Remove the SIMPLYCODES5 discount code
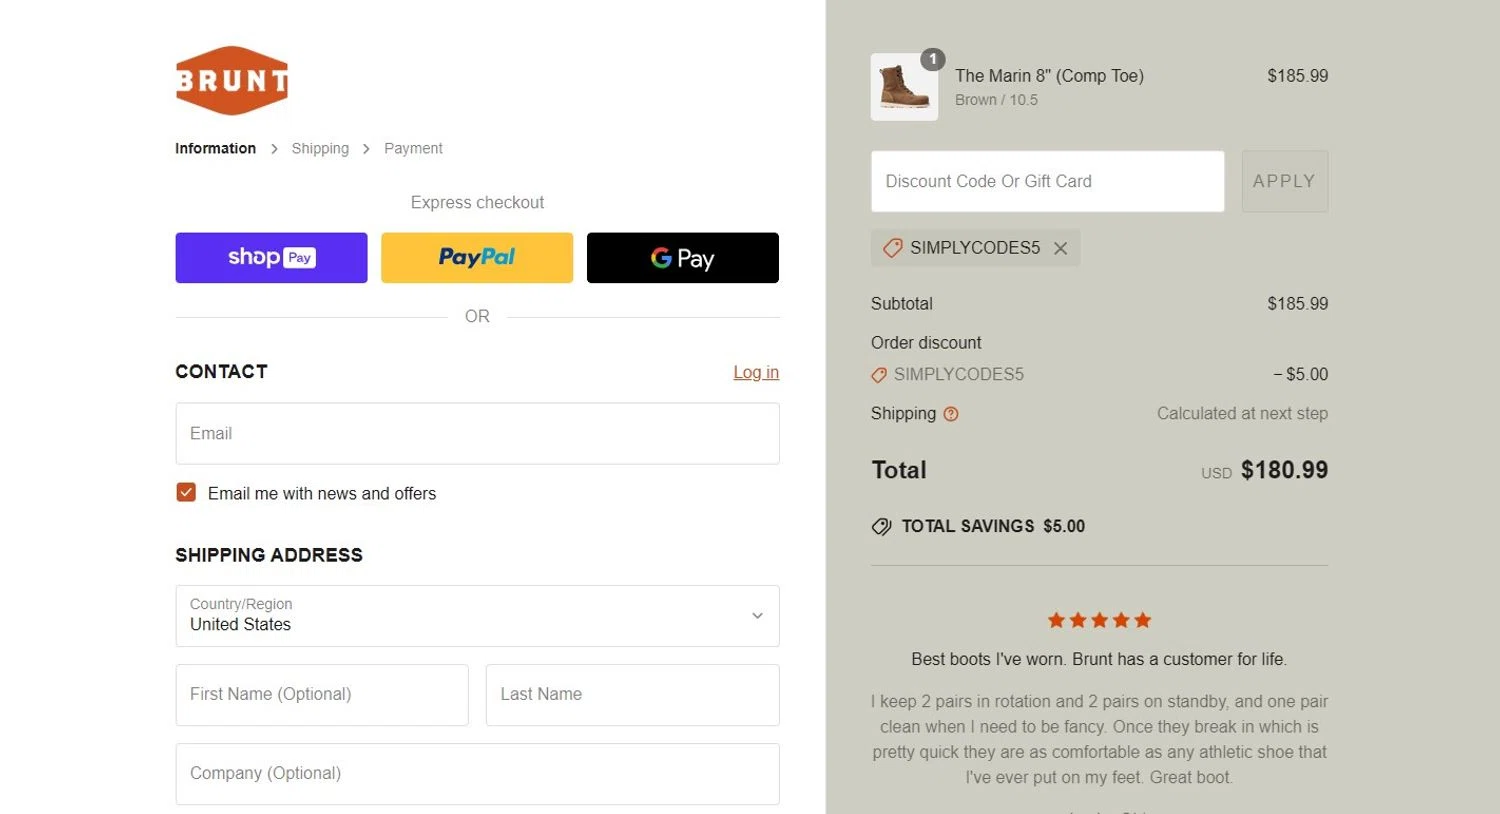 (1061, 248)
